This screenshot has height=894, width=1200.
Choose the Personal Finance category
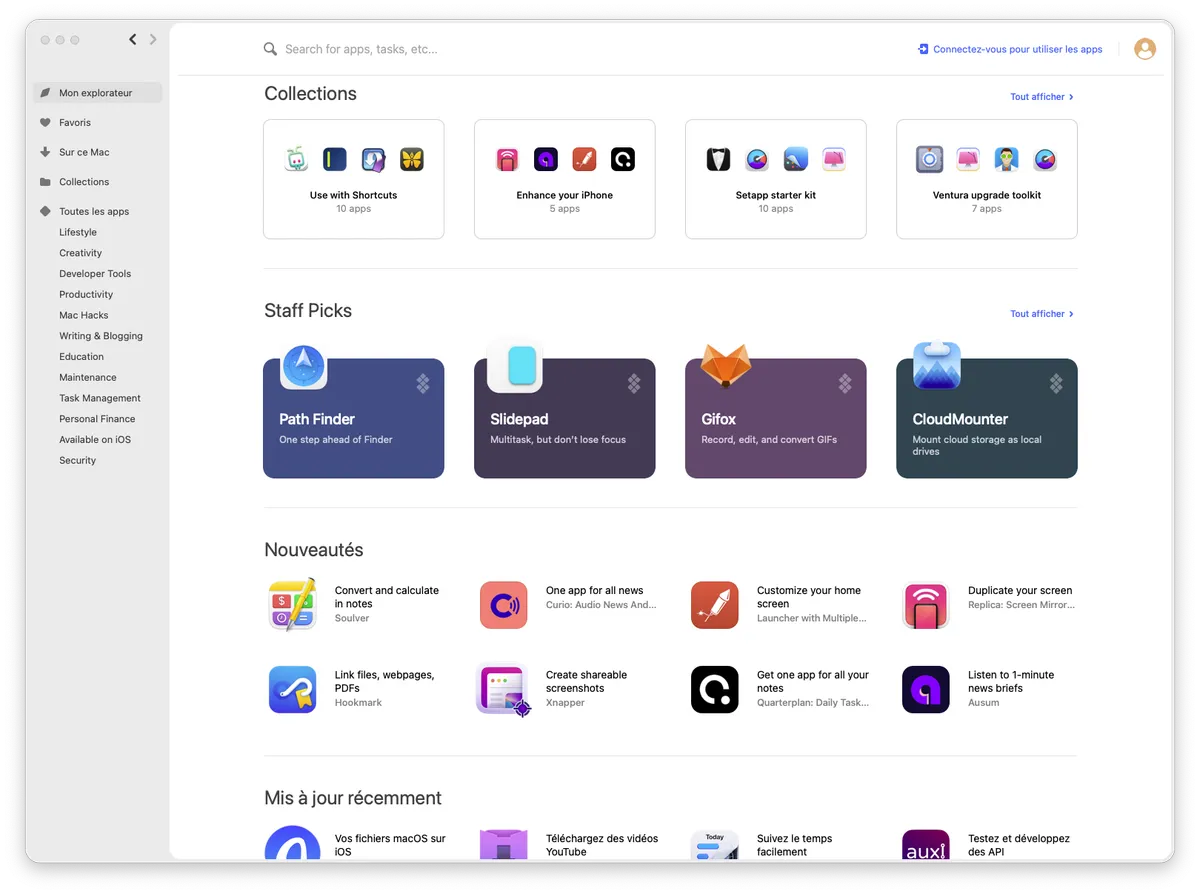pos(97,419)
